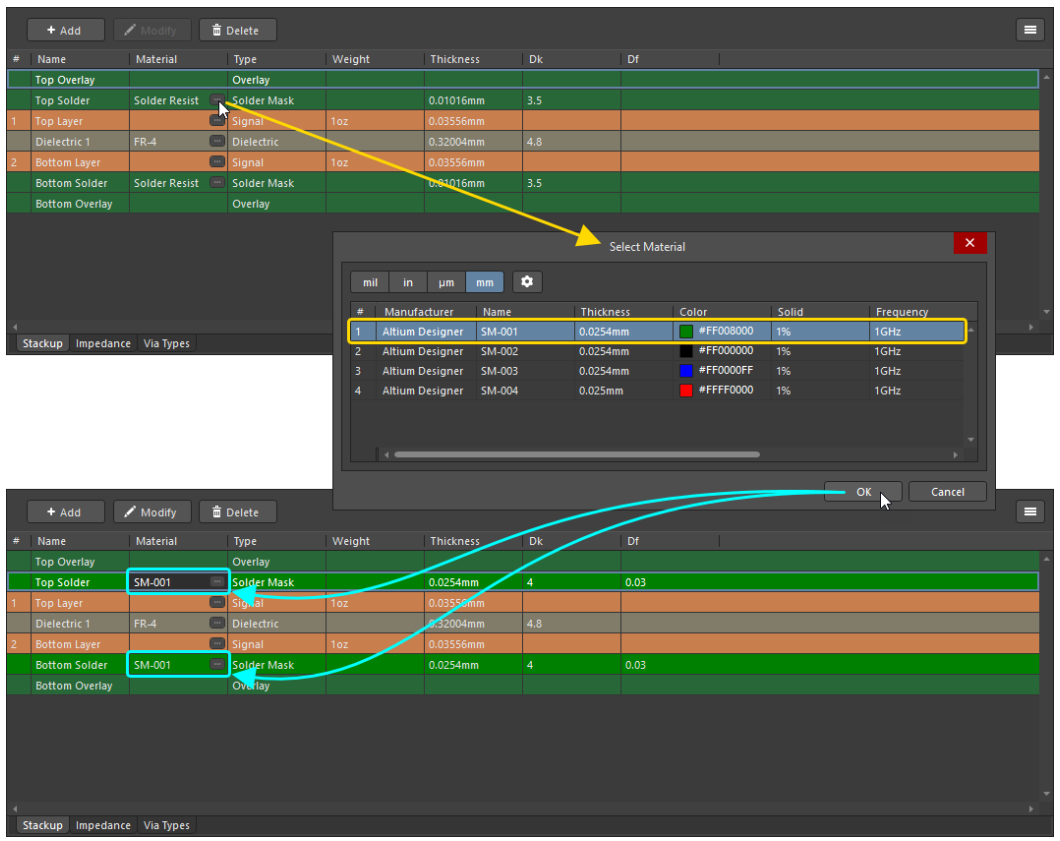The height and width of the screenshot is (841, 1060).
Task: Select the mm unit toggle
Action: 485,283
